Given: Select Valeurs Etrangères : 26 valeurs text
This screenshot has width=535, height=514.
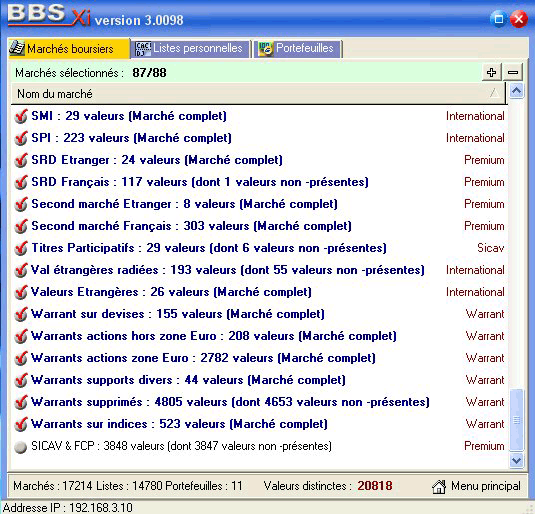Looking at the screenshot, I should [171, 292].
